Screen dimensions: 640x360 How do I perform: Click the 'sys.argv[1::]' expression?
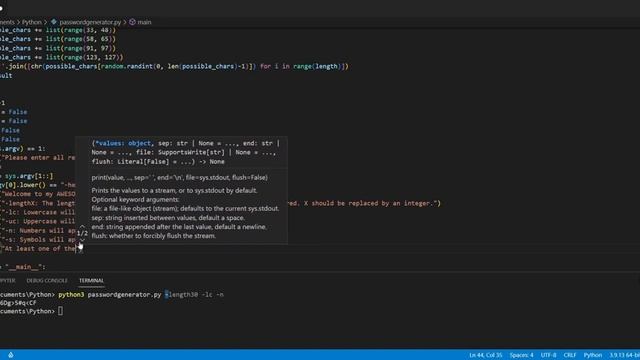click(29, 176)
